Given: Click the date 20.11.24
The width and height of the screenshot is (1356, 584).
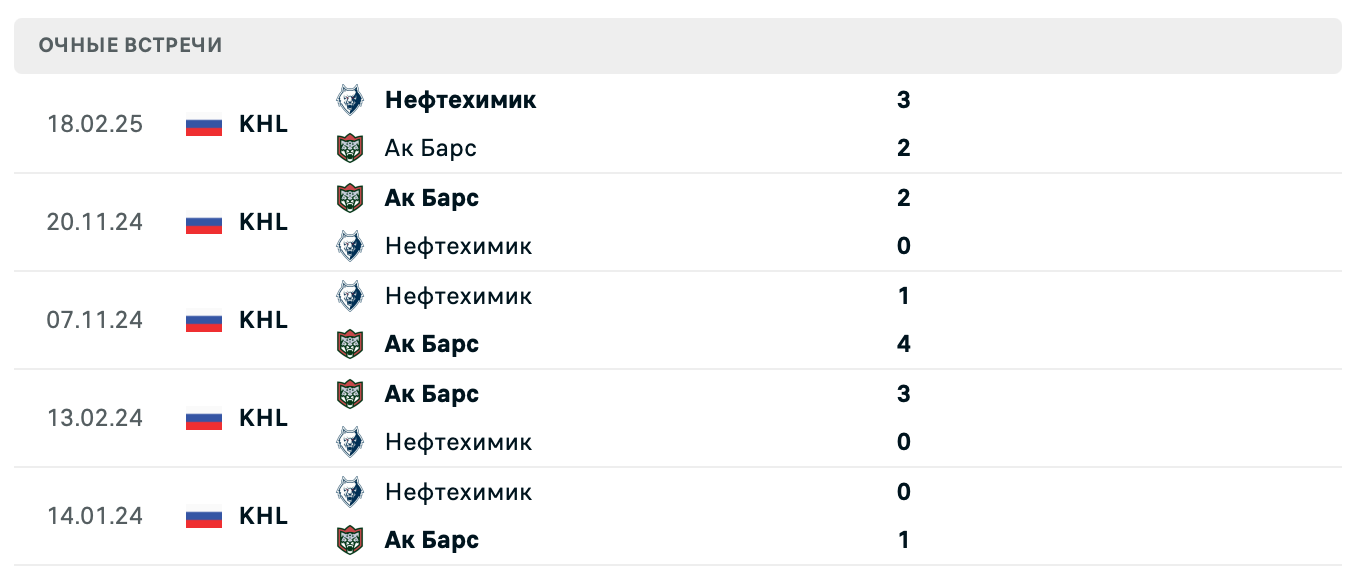Looking at the screenshot, I should pyautogui.click(x=96, y=222).
